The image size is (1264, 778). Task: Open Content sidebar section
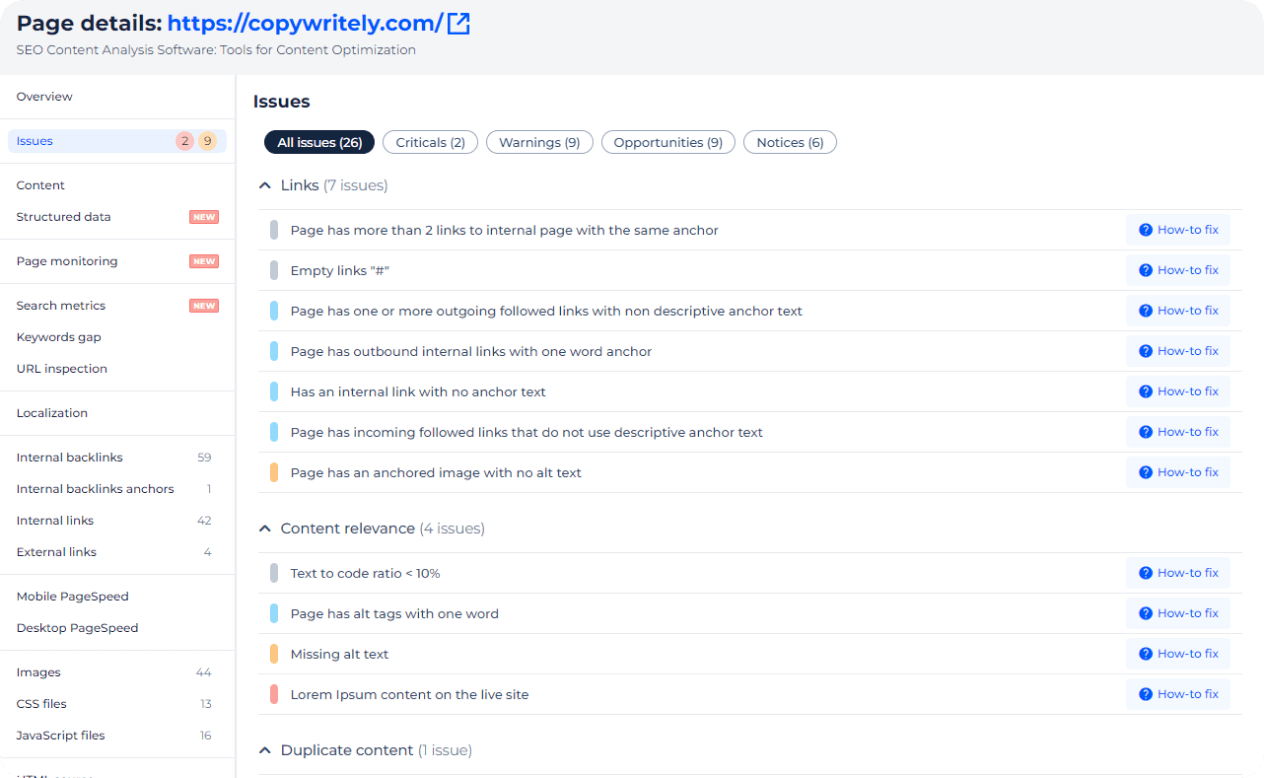(40, 185)
